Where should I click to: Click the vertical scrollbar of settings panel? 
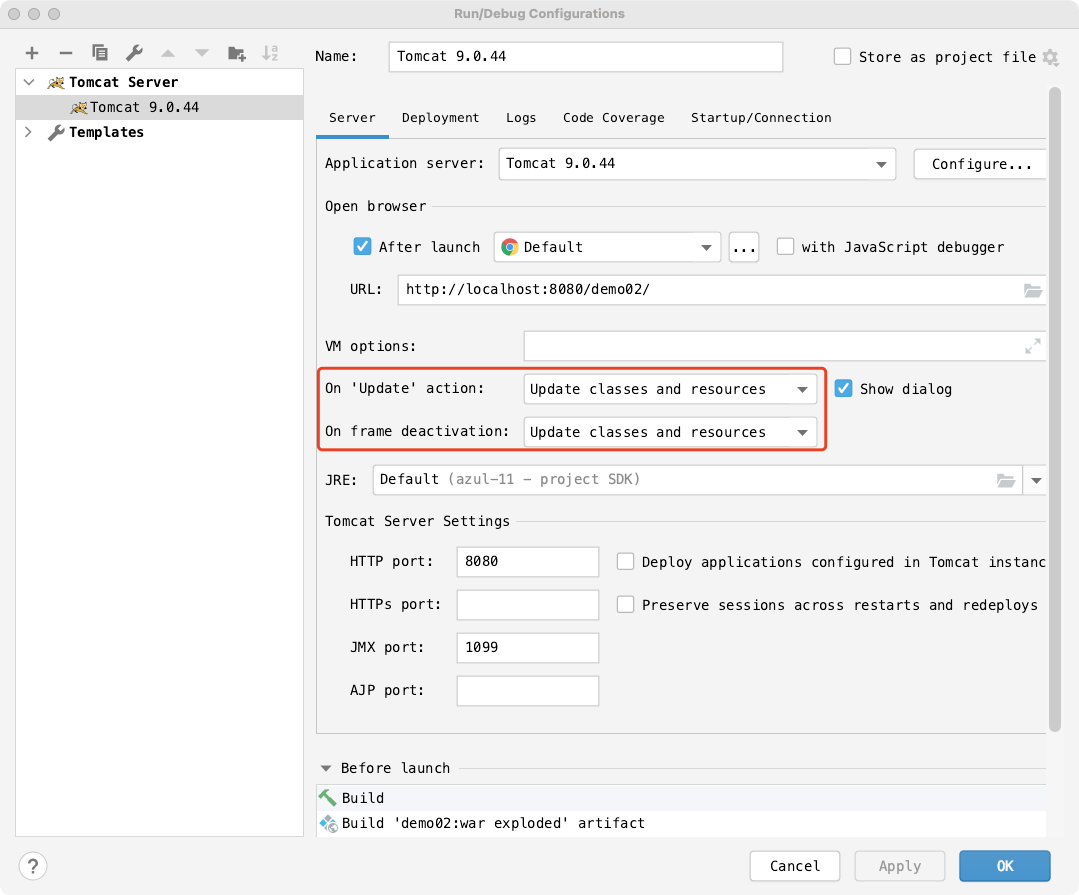pyautogui.click(x=1054, y=409)
